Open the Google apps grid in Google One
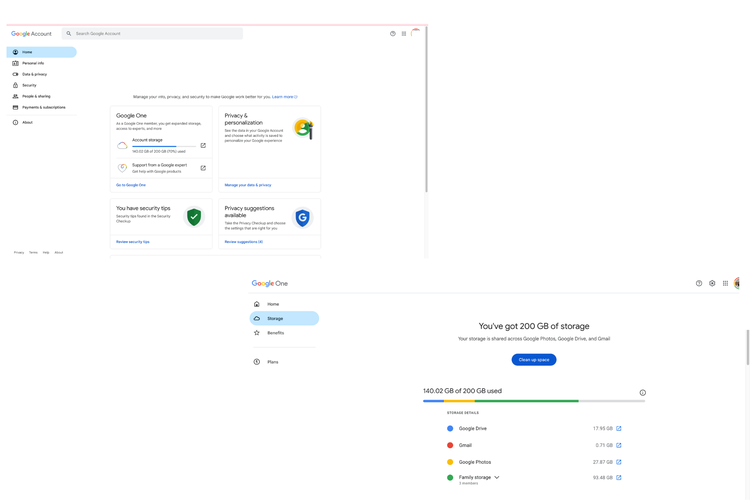Screen dimensions: 750x500 726,283
